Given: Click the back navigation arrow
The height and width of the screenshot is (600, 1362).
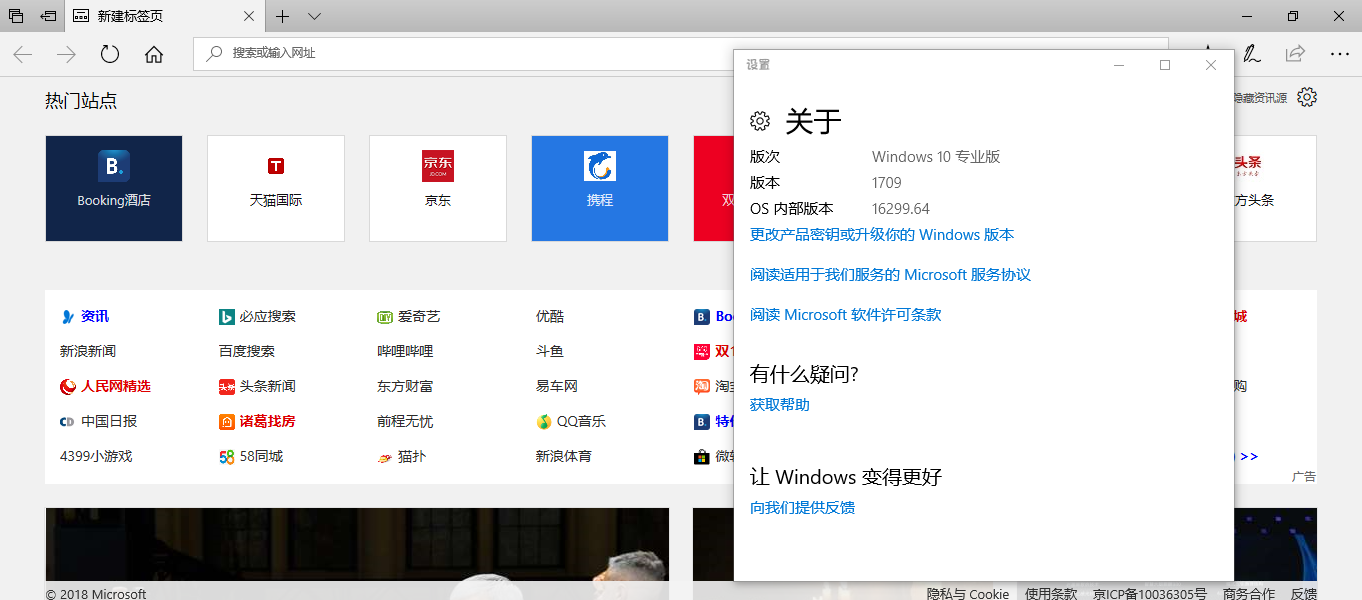Looking at the screenshot, I should tap(22, 55).
